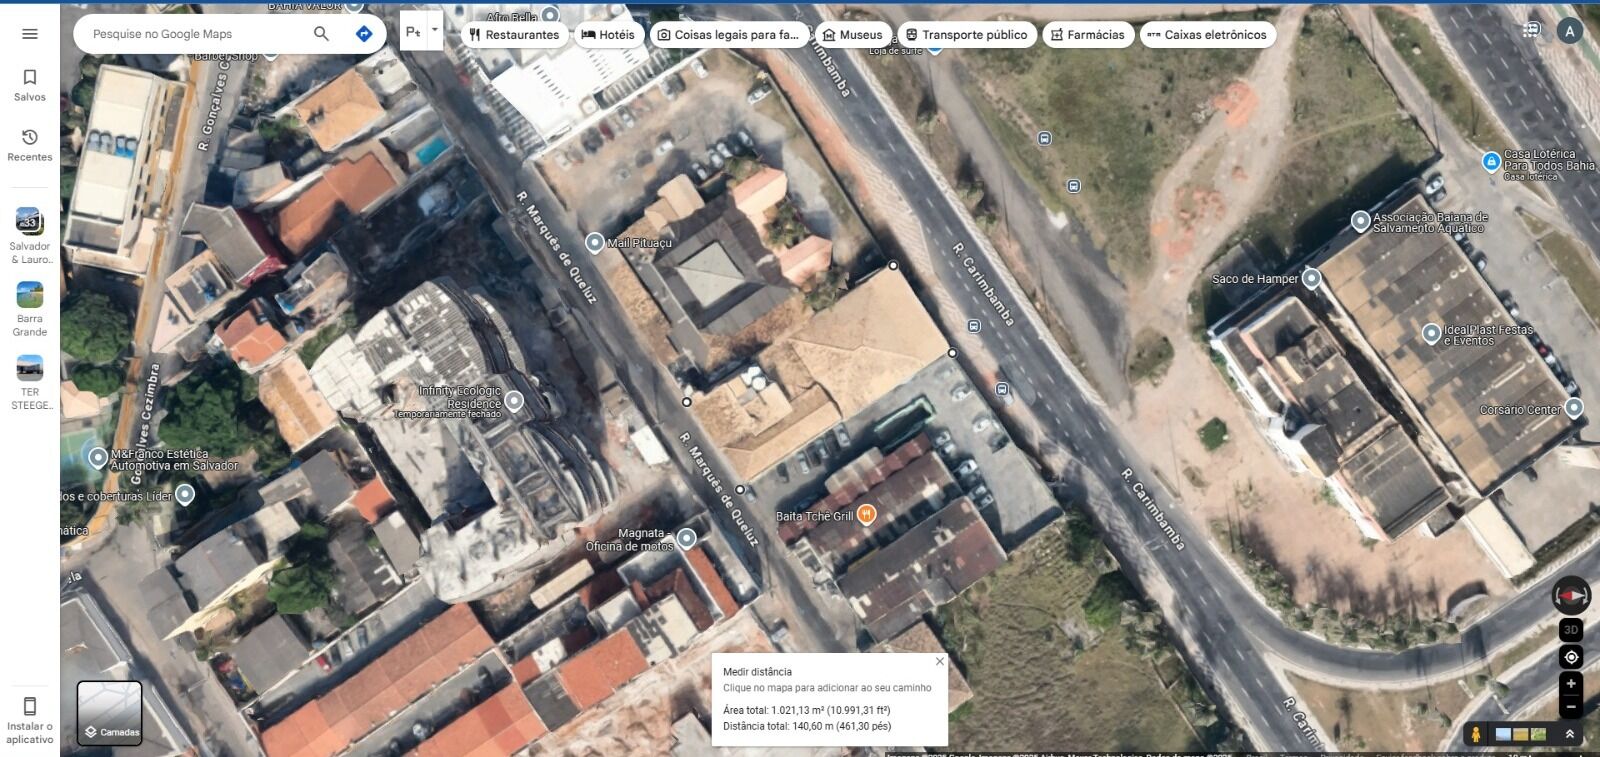Screen dimensions: 1600x757
Task: Click the search magnifier icon
Action: (321, 34)
